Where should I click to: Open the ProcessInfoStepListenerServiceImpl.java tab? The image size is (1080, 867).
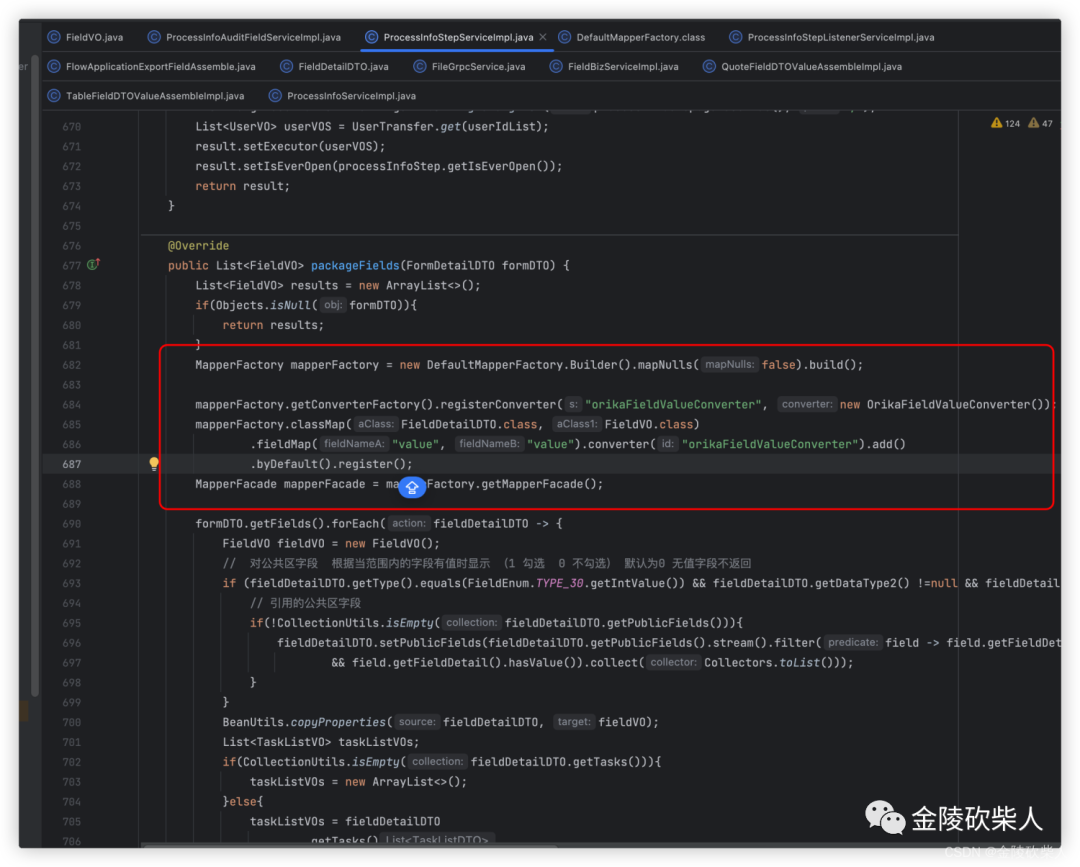point(832,37)
